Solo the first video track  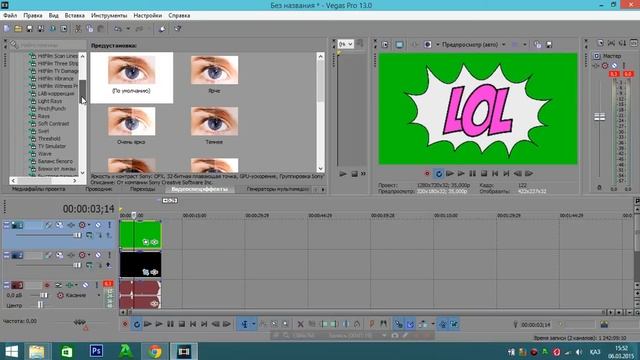click(x=109, y=225)
